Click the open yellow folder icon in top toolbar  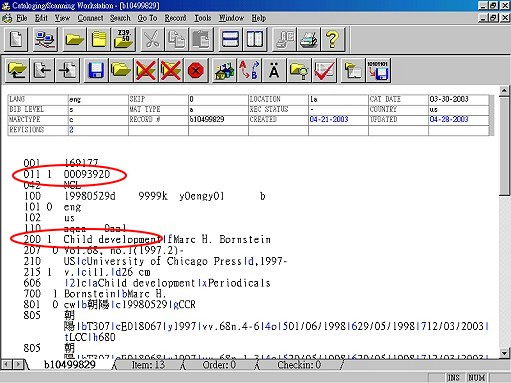point(74,39)
